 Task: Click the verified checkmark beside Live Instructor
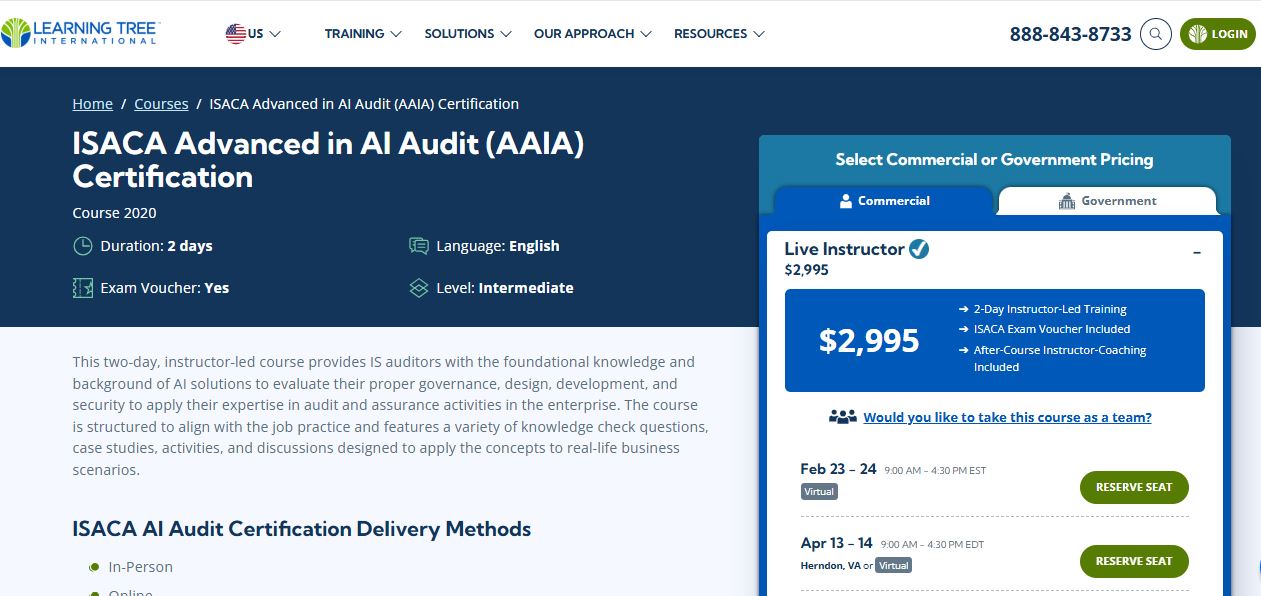coord(919,250)
